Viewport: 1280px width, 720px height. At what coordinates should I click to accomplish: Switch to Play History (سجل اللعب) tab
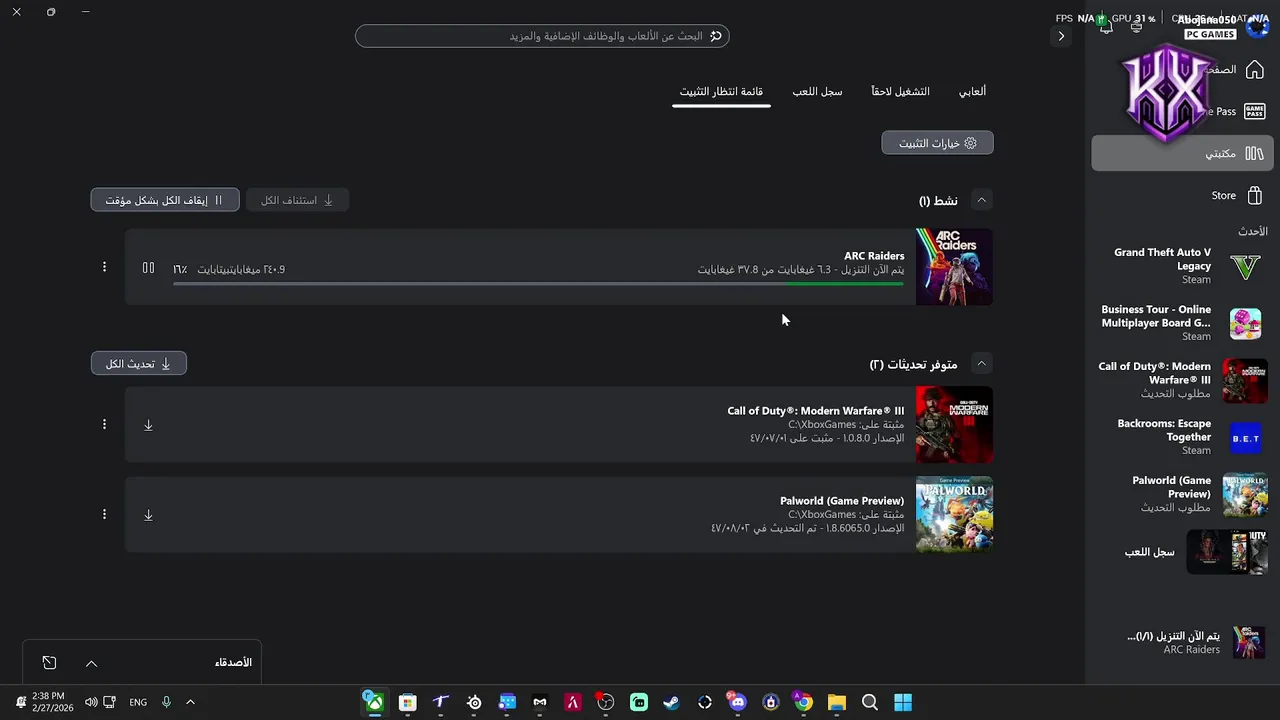tap(817, 91)
